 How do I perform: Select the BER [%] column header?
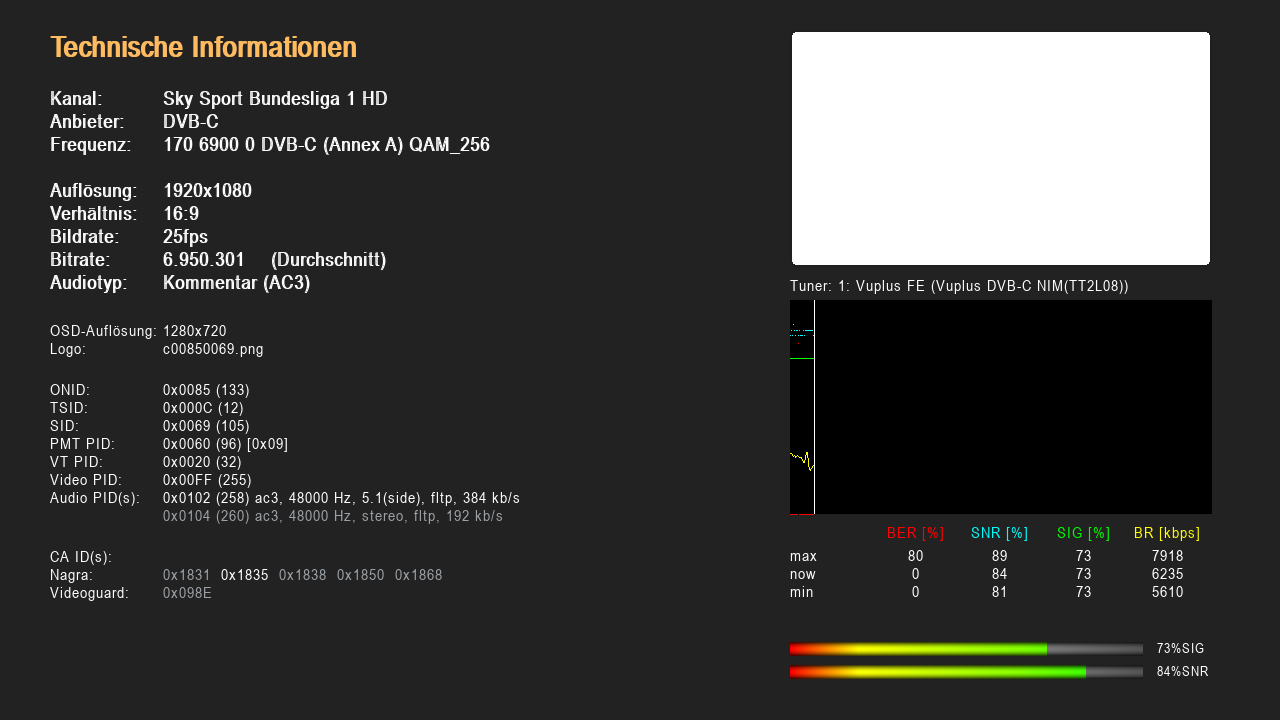(x=915, y=533)
